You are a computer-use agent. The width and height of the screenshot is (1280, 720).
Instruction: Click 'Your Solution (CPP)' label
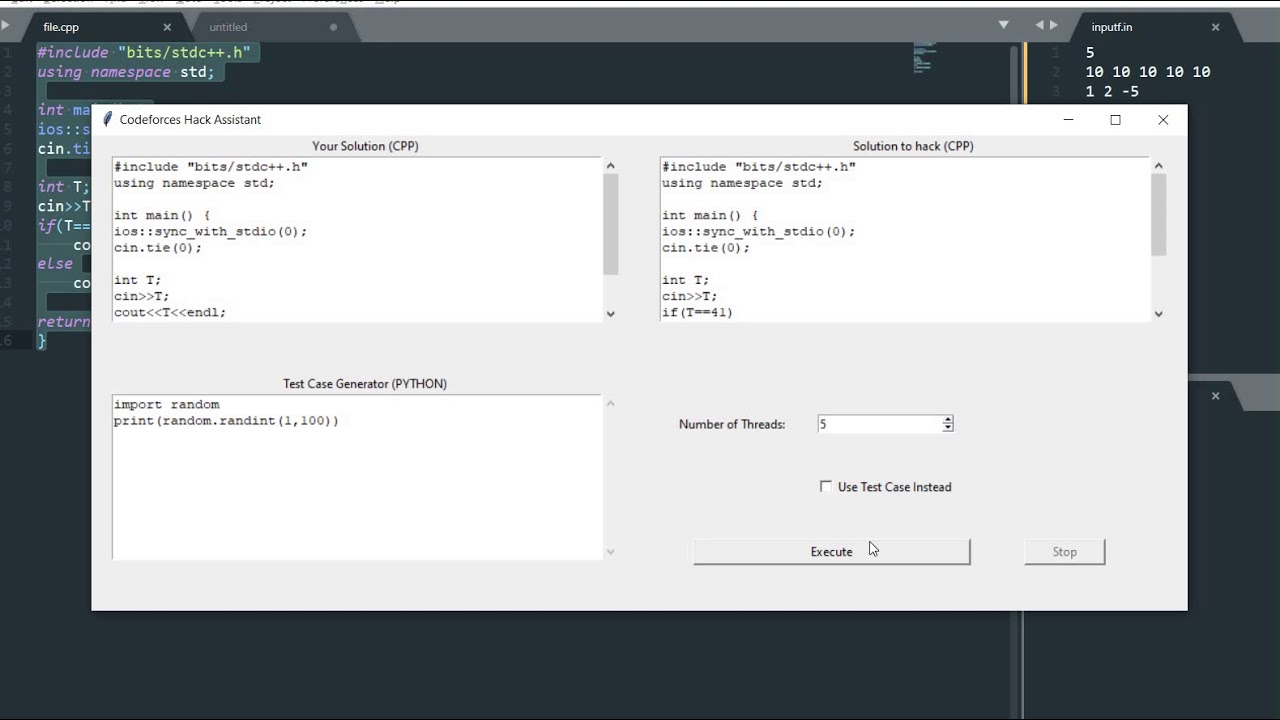(365, 146)
